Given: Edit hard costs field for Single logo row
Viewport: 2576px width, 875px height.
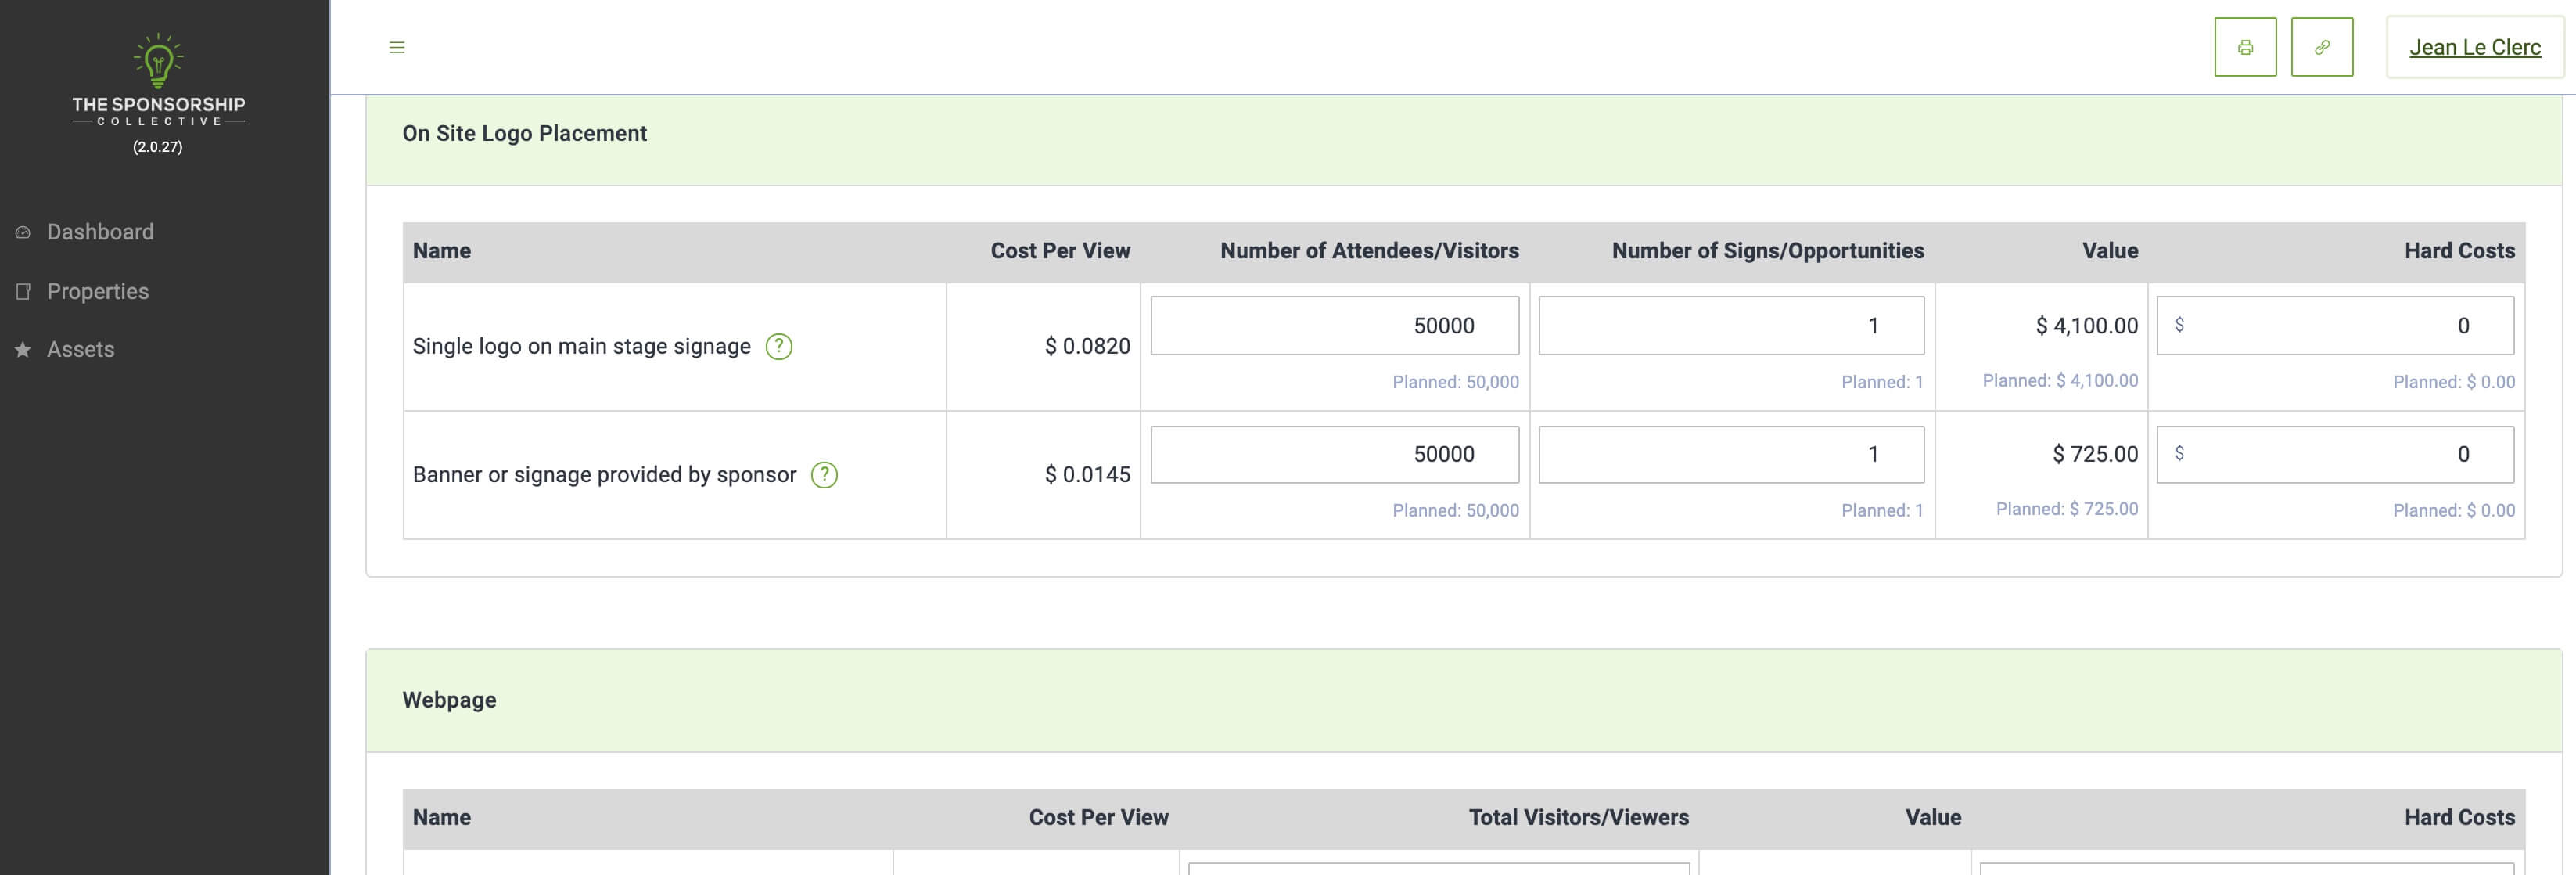Looking at the screenshot, I should pyautogui.click(x=2335, y=325).
